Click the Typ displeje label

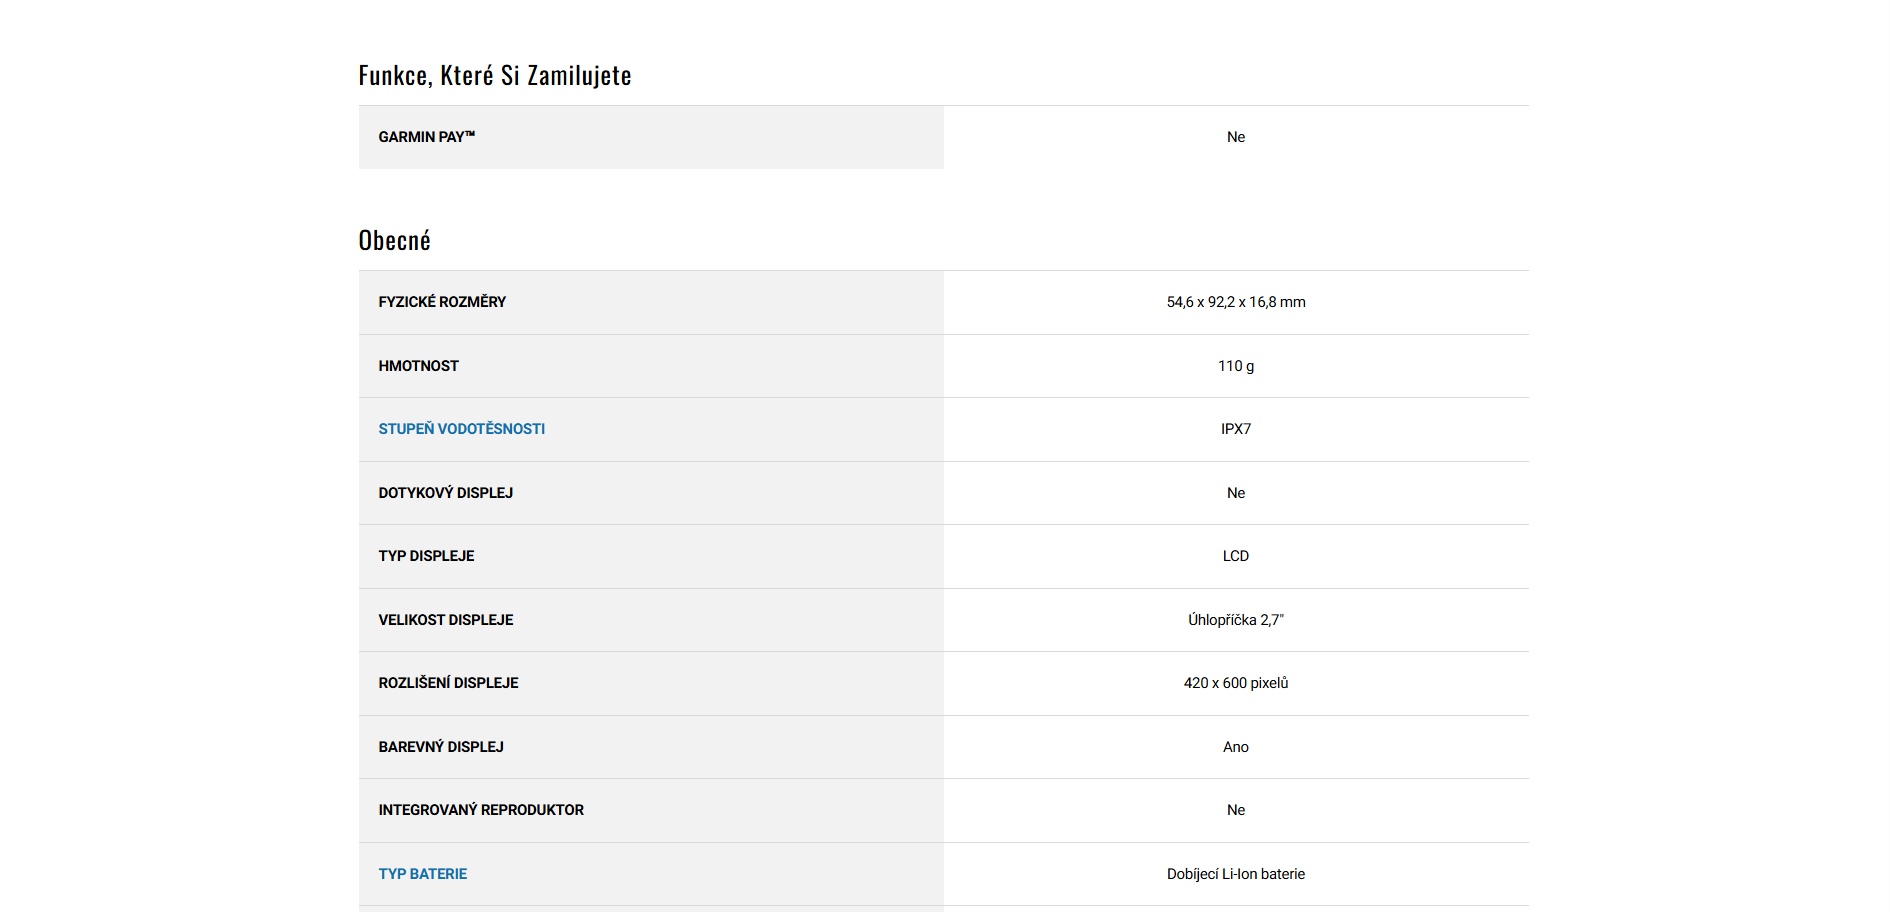point(426,556)
